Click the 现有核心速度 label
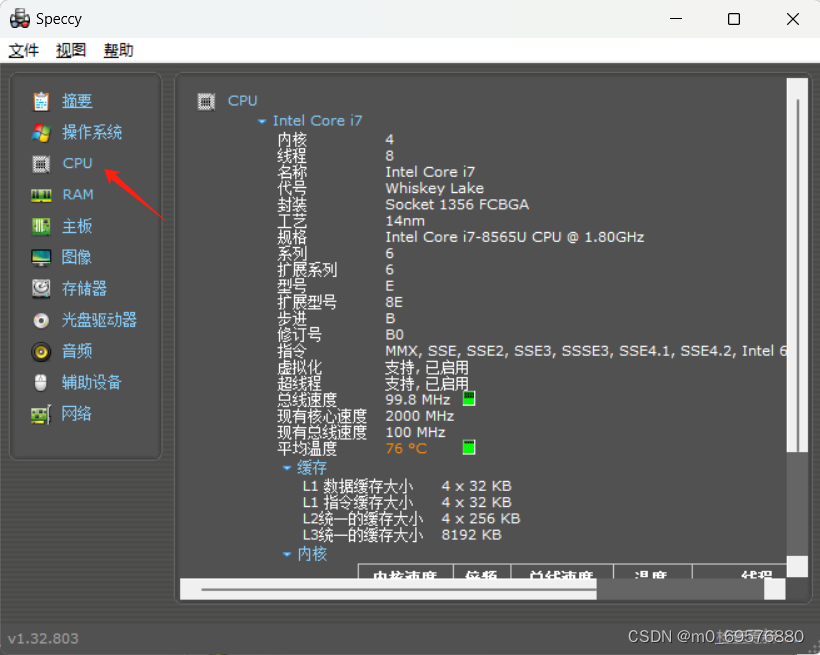Screen dimensions: 820x655 tap(322, 416)
